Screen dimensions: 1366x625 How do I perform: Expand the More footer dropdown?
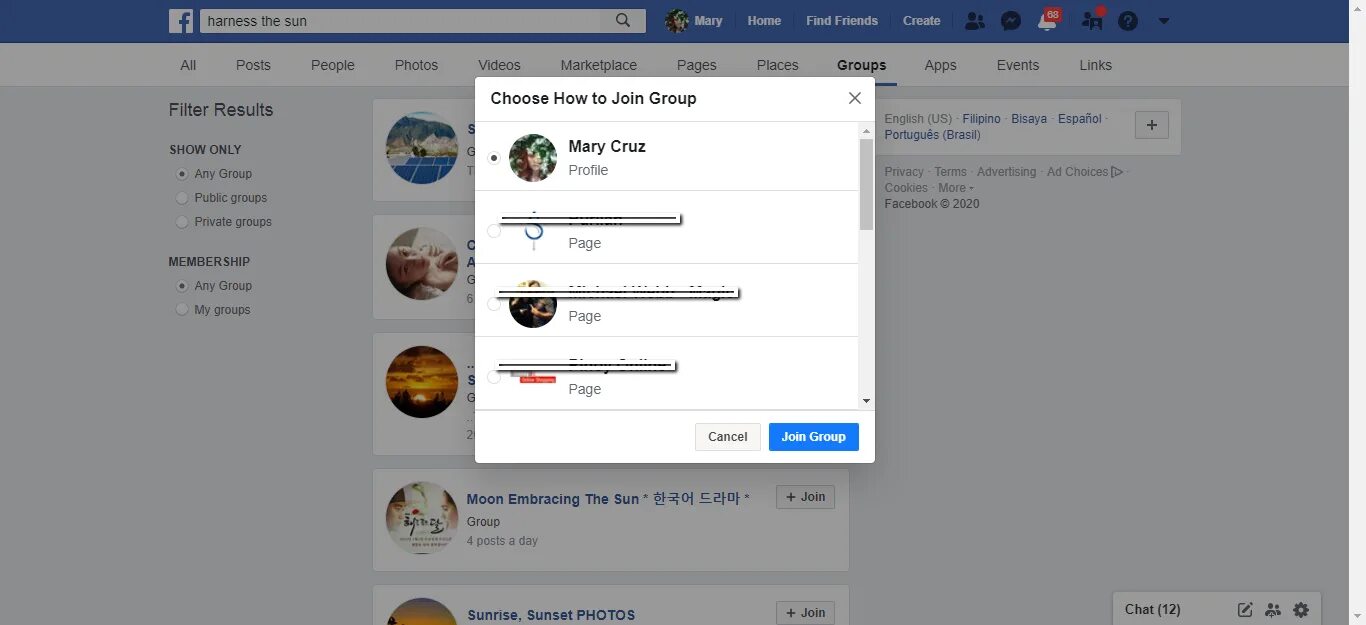(955, 188)
